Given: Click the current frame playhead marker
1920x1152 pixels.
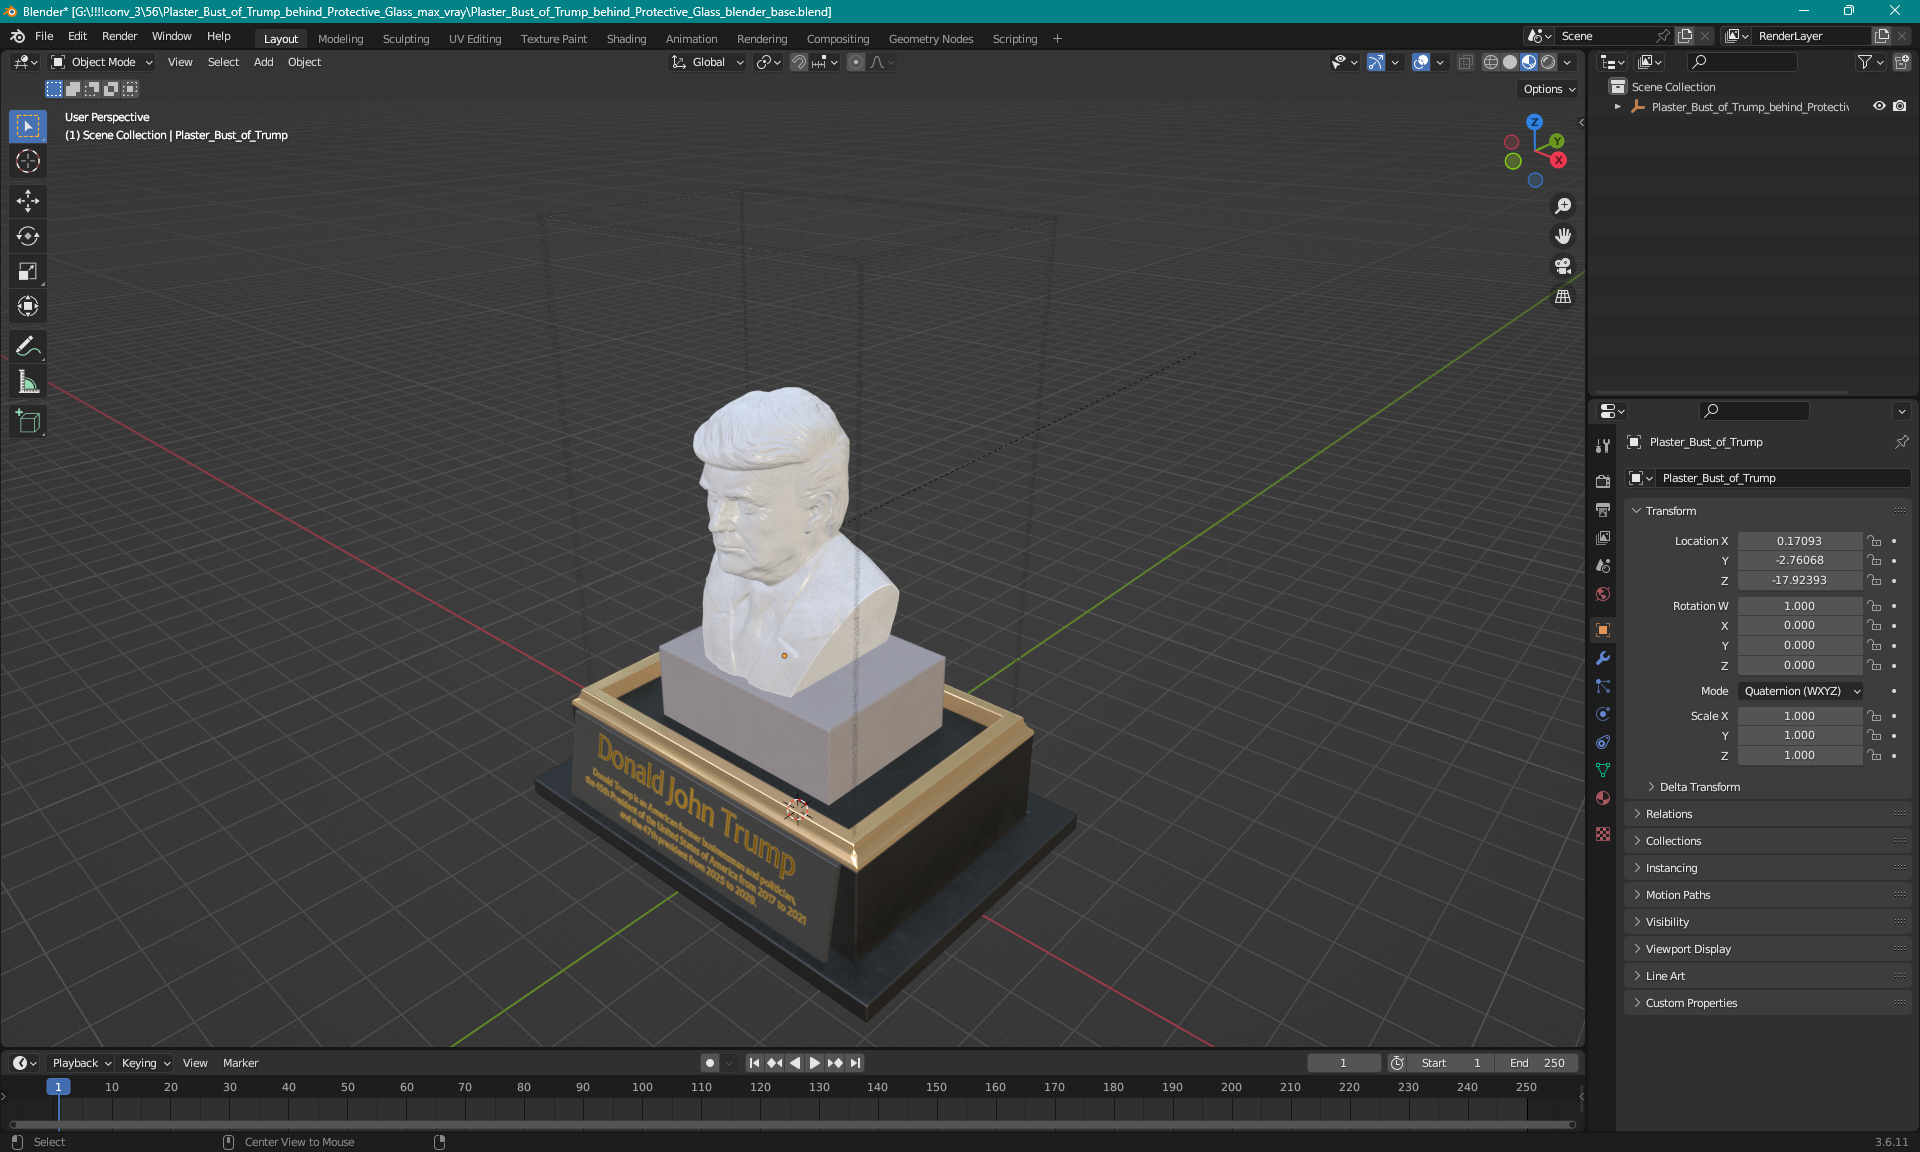Looking at the screenshot, I should [58, 1087].
